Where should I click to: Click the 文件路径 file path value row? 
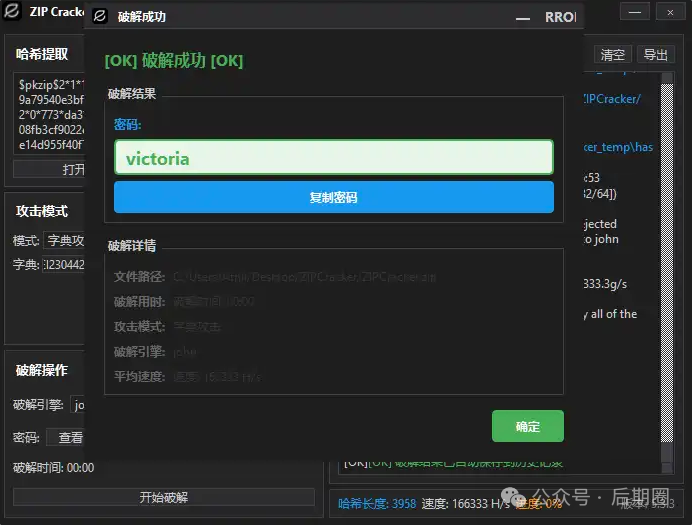click(275, 277)
